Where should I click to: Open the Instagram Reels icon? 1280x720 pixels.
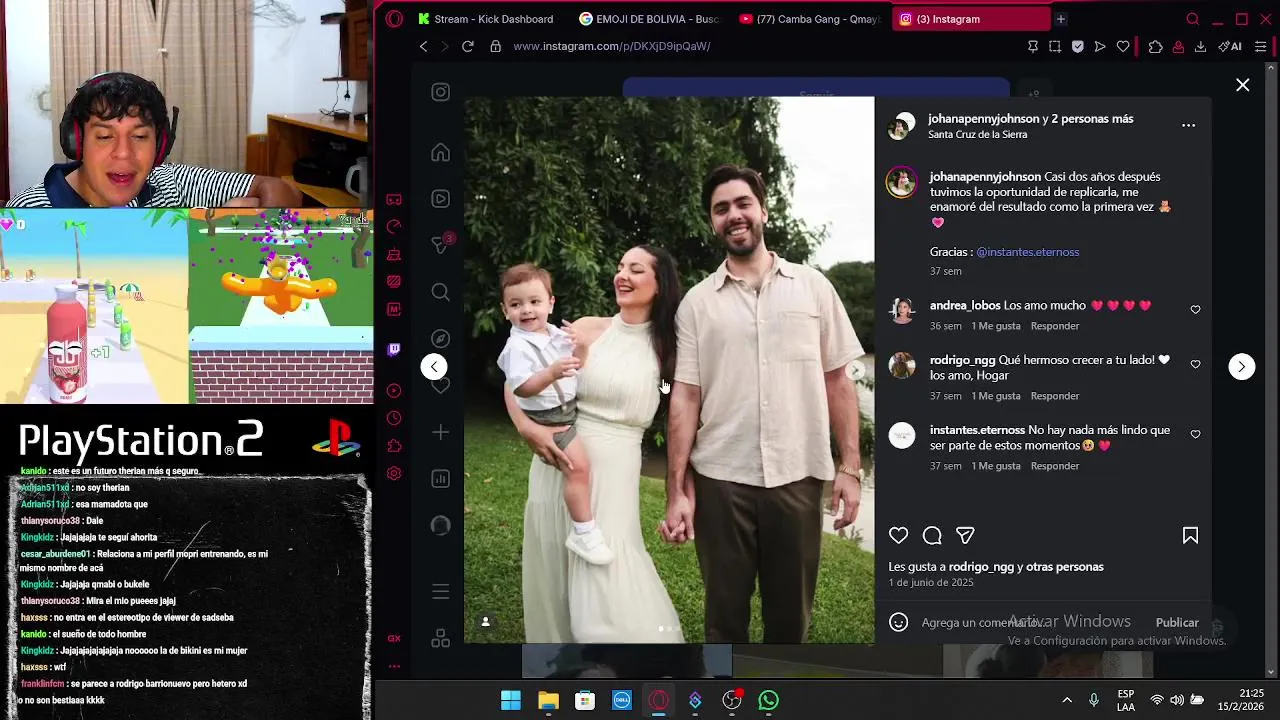(x=440, y=199)
